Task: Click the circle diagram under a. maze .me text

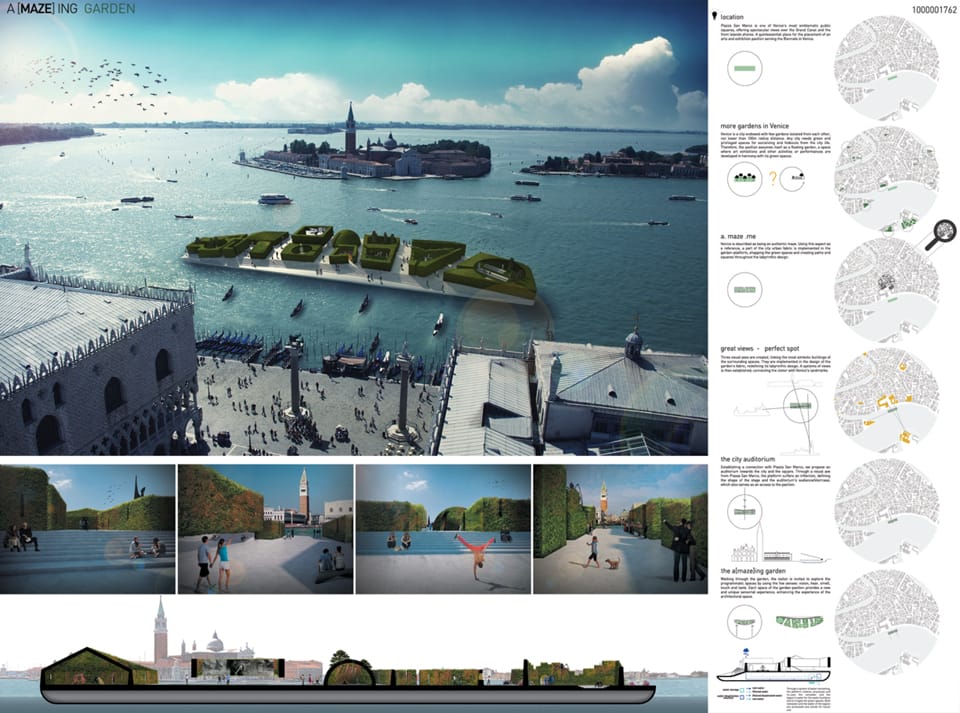Action: click(744, 289)
